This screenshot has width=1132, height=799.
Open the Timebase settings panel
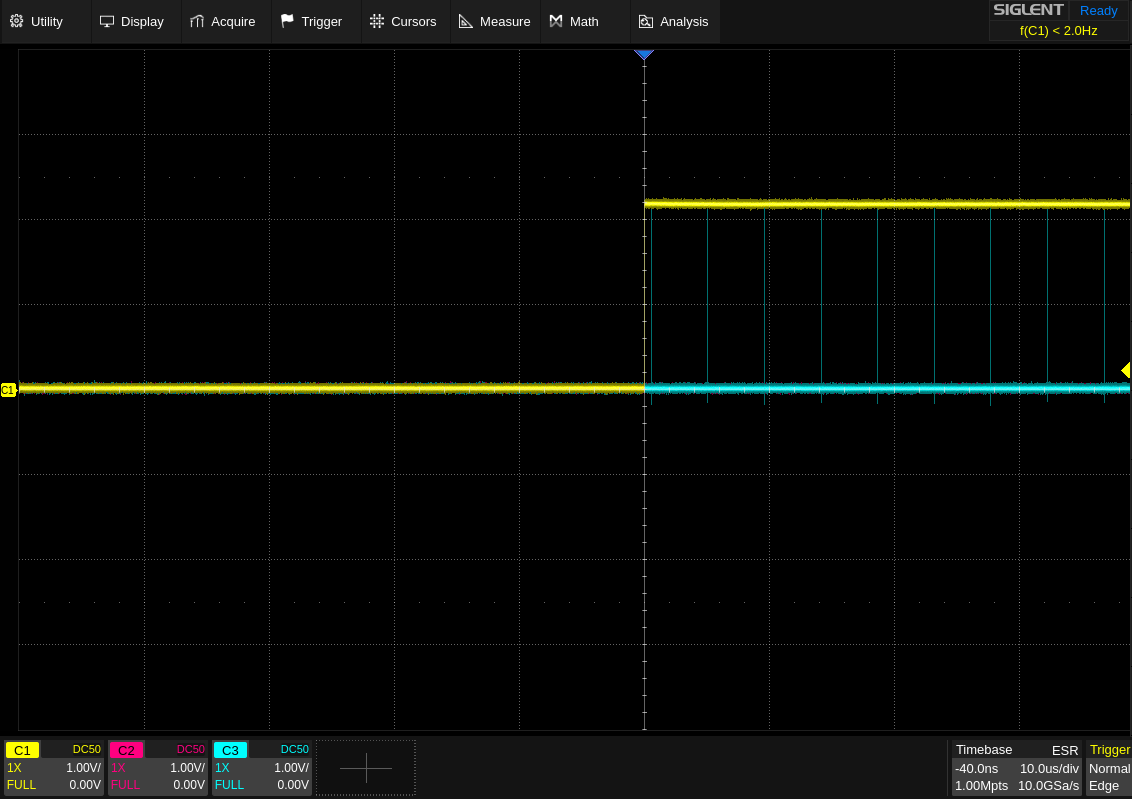[x=1016, y=768]
